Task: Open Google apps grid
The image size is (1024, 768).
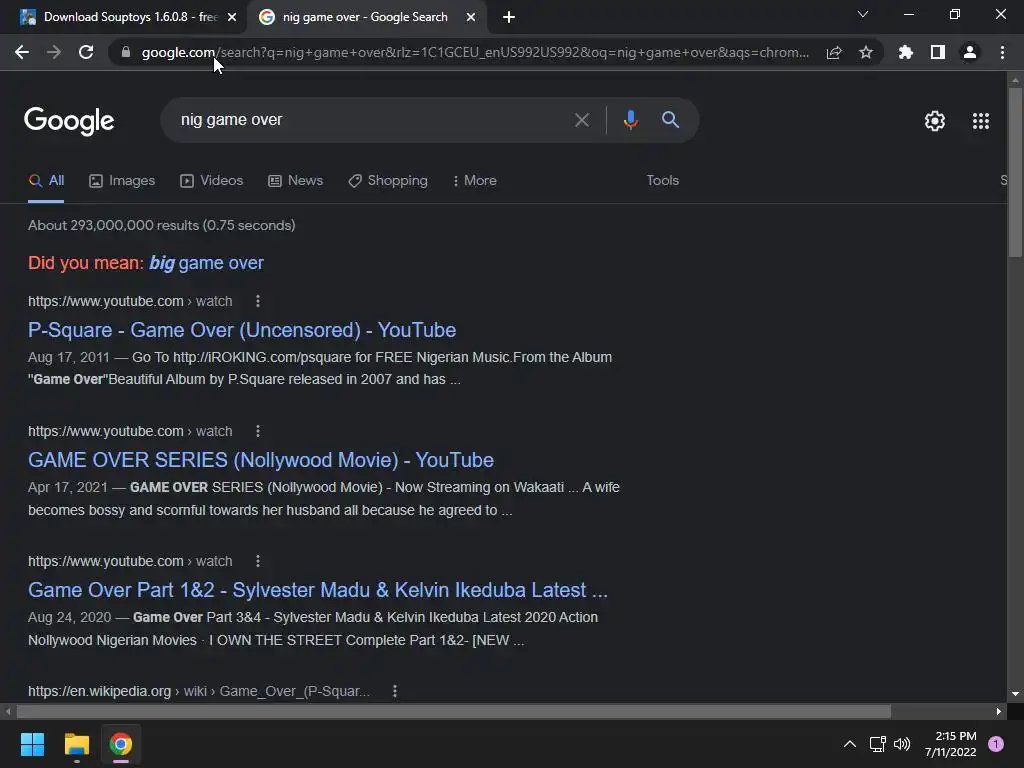Action: tap(981, 121)
